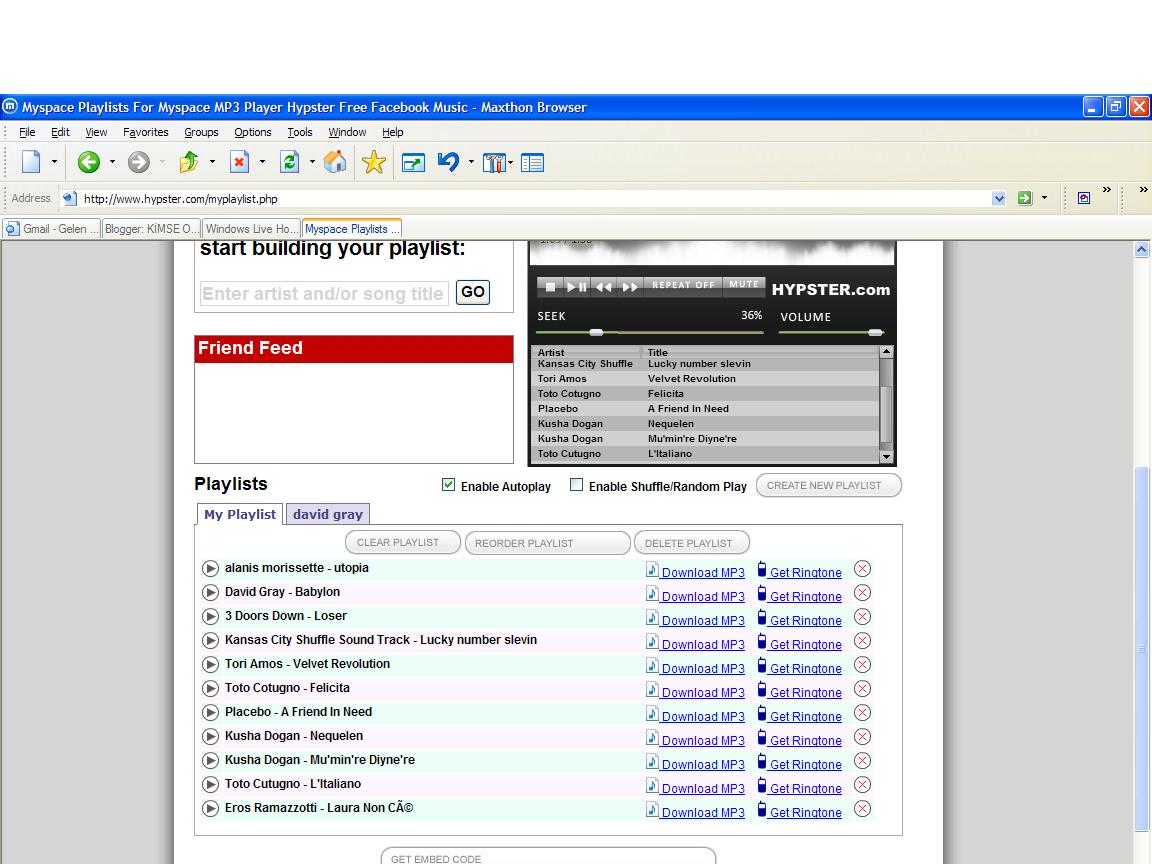Click the GO search button
Viewport: 1152px width, 864px height.
click(x=472, y=292)
